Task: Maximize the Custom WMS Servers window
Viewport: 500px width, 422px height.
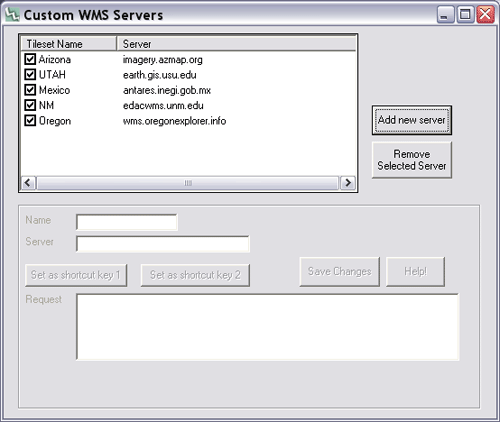Action: pyautogui.click(x=465, y=15)
